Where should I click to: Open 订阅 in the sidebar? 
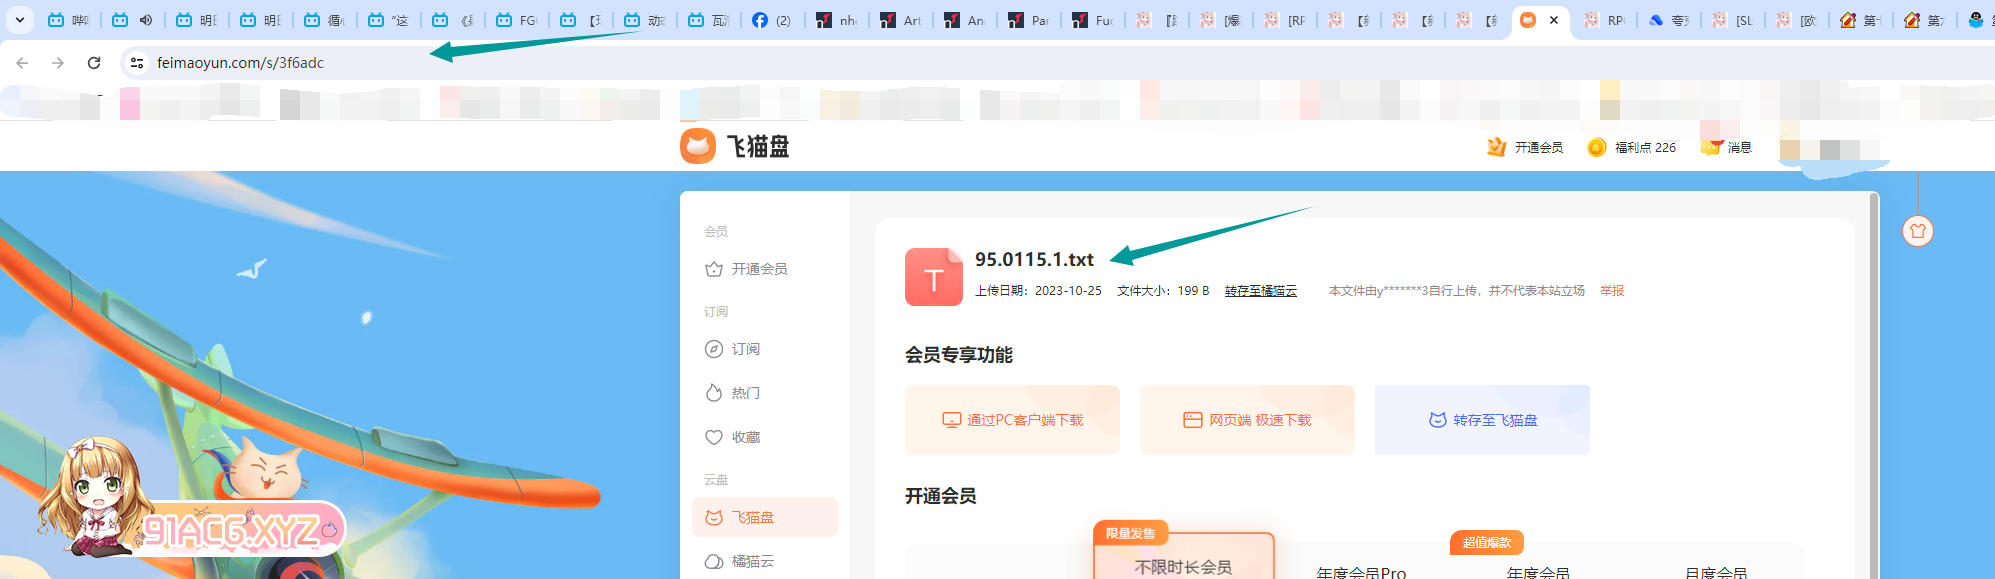(745, 349)
